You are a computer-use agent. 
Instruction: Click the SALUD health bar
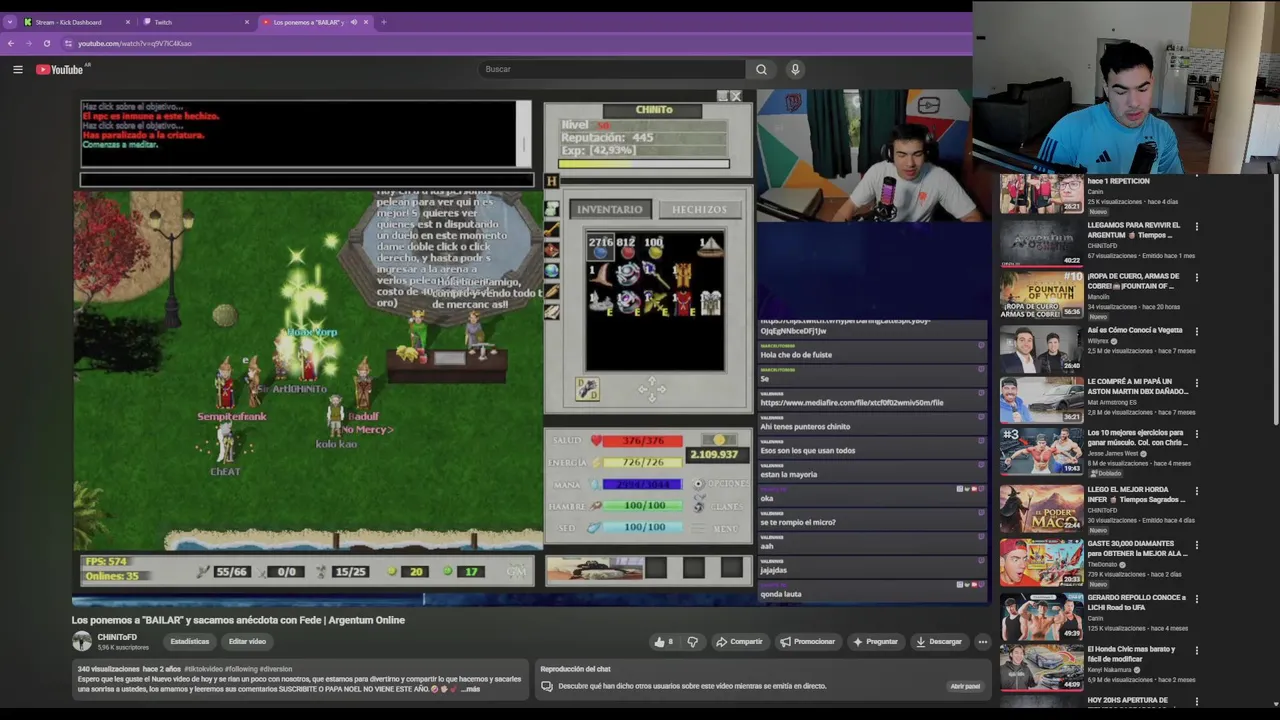(642, 441)
